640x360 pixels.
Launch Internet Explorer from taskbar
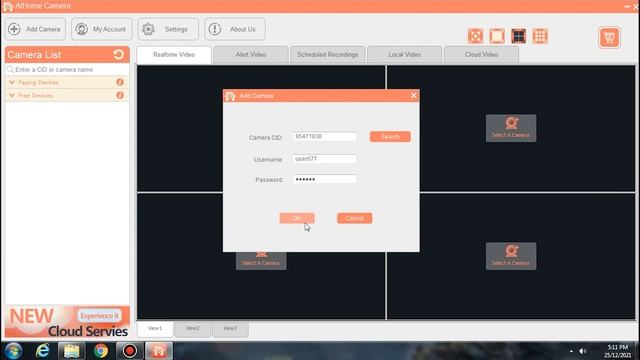(42, 351)
